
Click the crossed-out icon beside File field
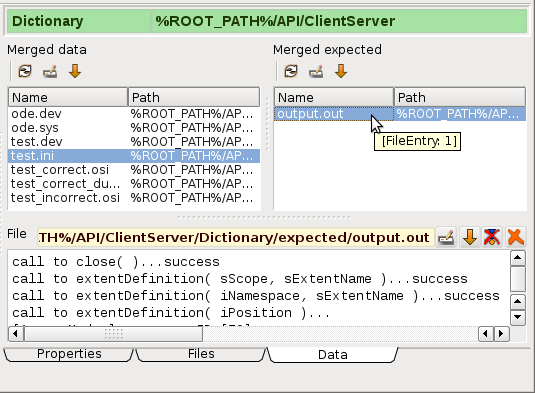(x=492, y=237)
